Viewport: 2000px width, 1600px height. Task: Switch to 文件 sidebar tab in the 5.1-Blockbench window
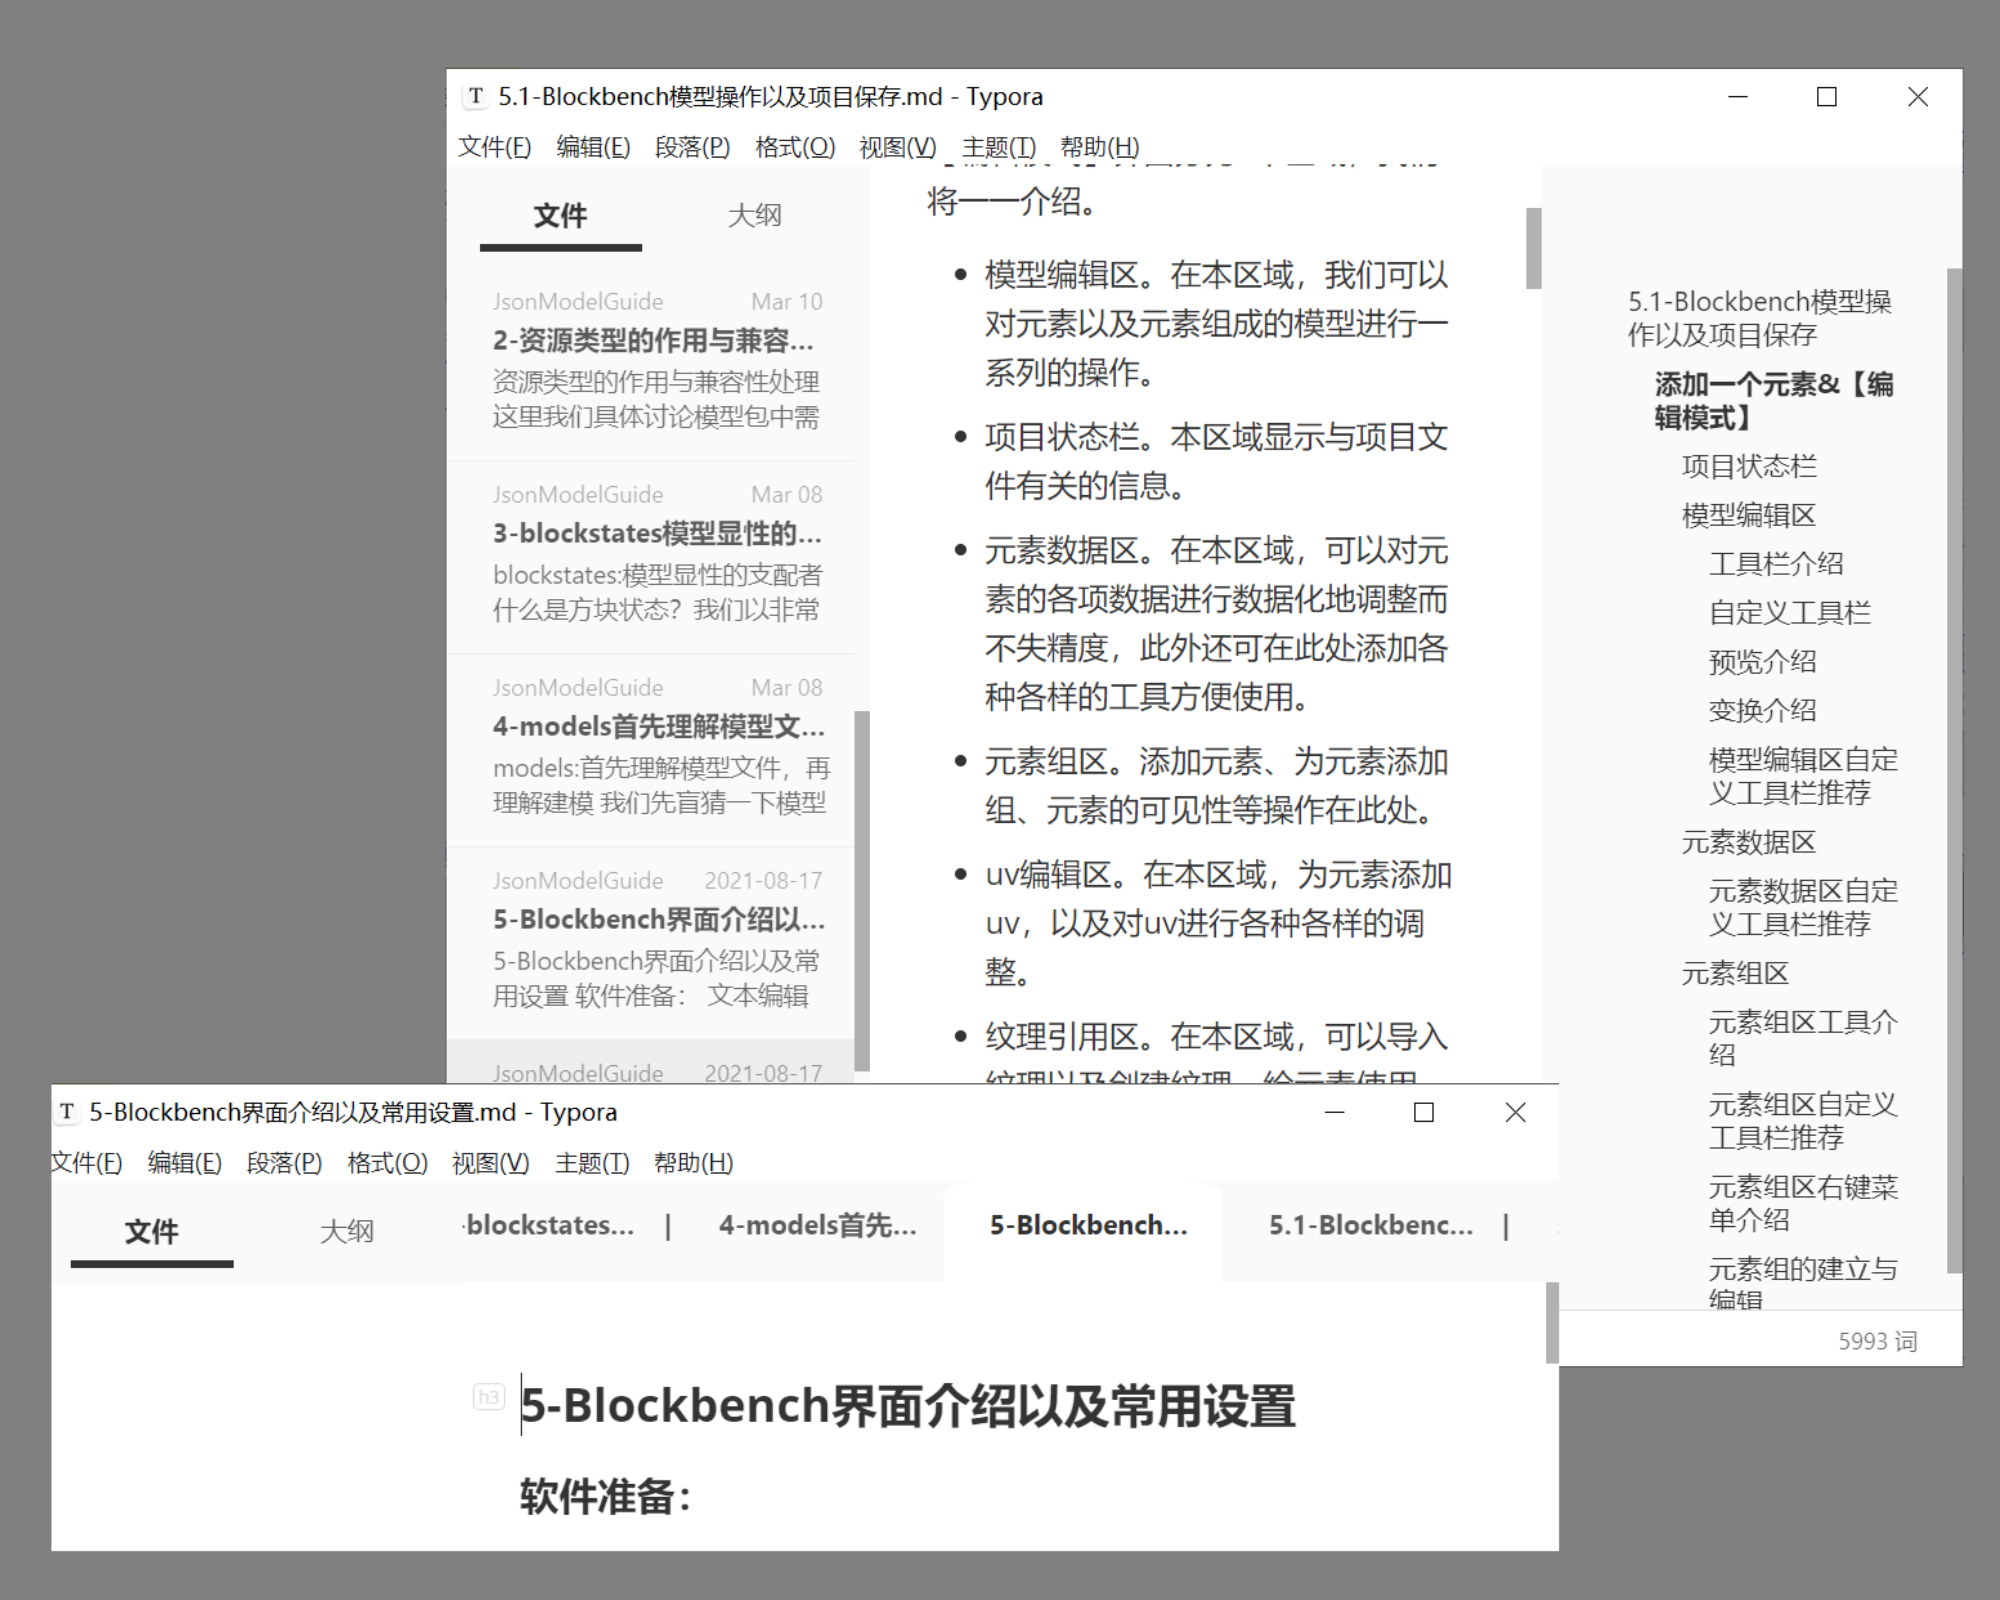click(560, 216)
